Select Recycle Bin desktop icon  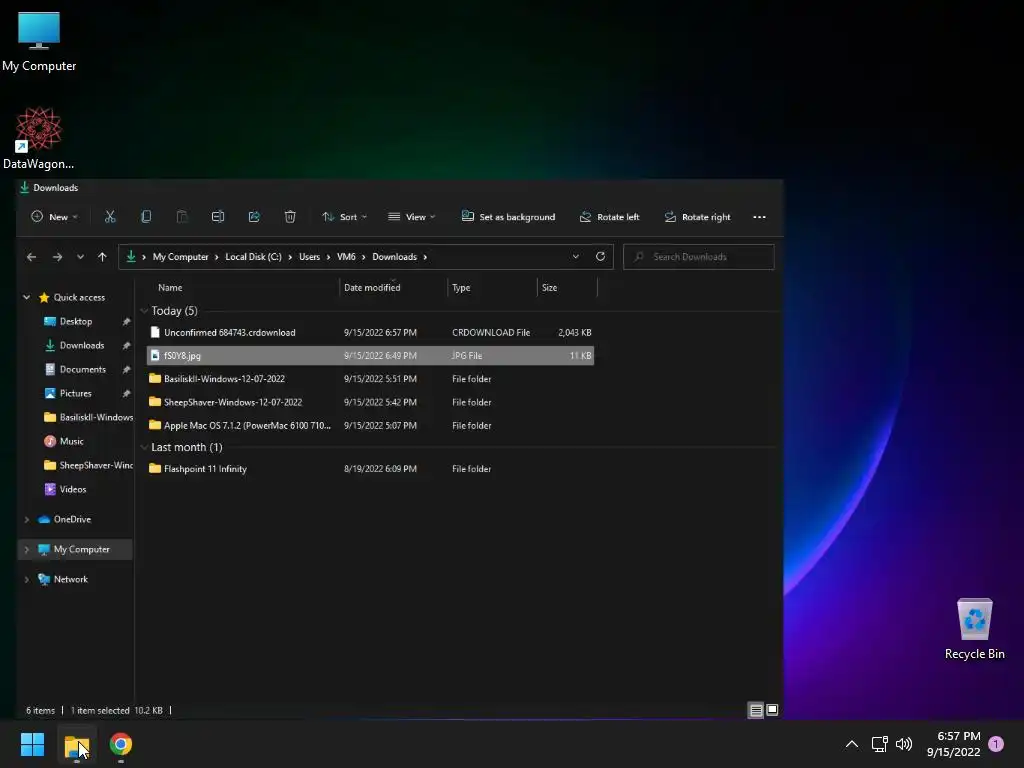coord(974,629)
